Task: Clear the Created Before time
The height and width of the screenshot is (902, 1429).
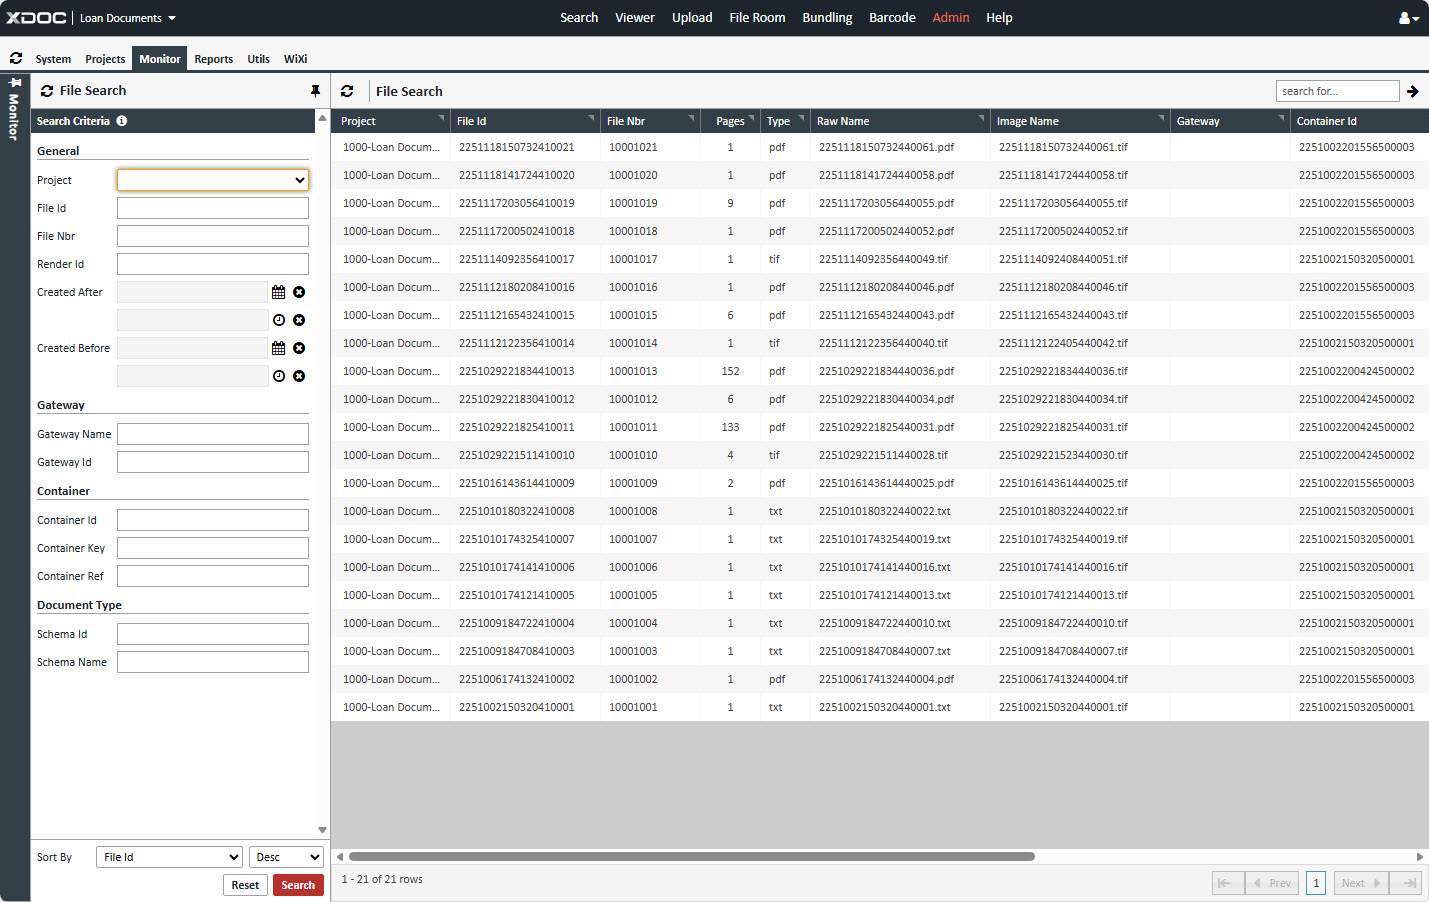Action: pos(299,376)
